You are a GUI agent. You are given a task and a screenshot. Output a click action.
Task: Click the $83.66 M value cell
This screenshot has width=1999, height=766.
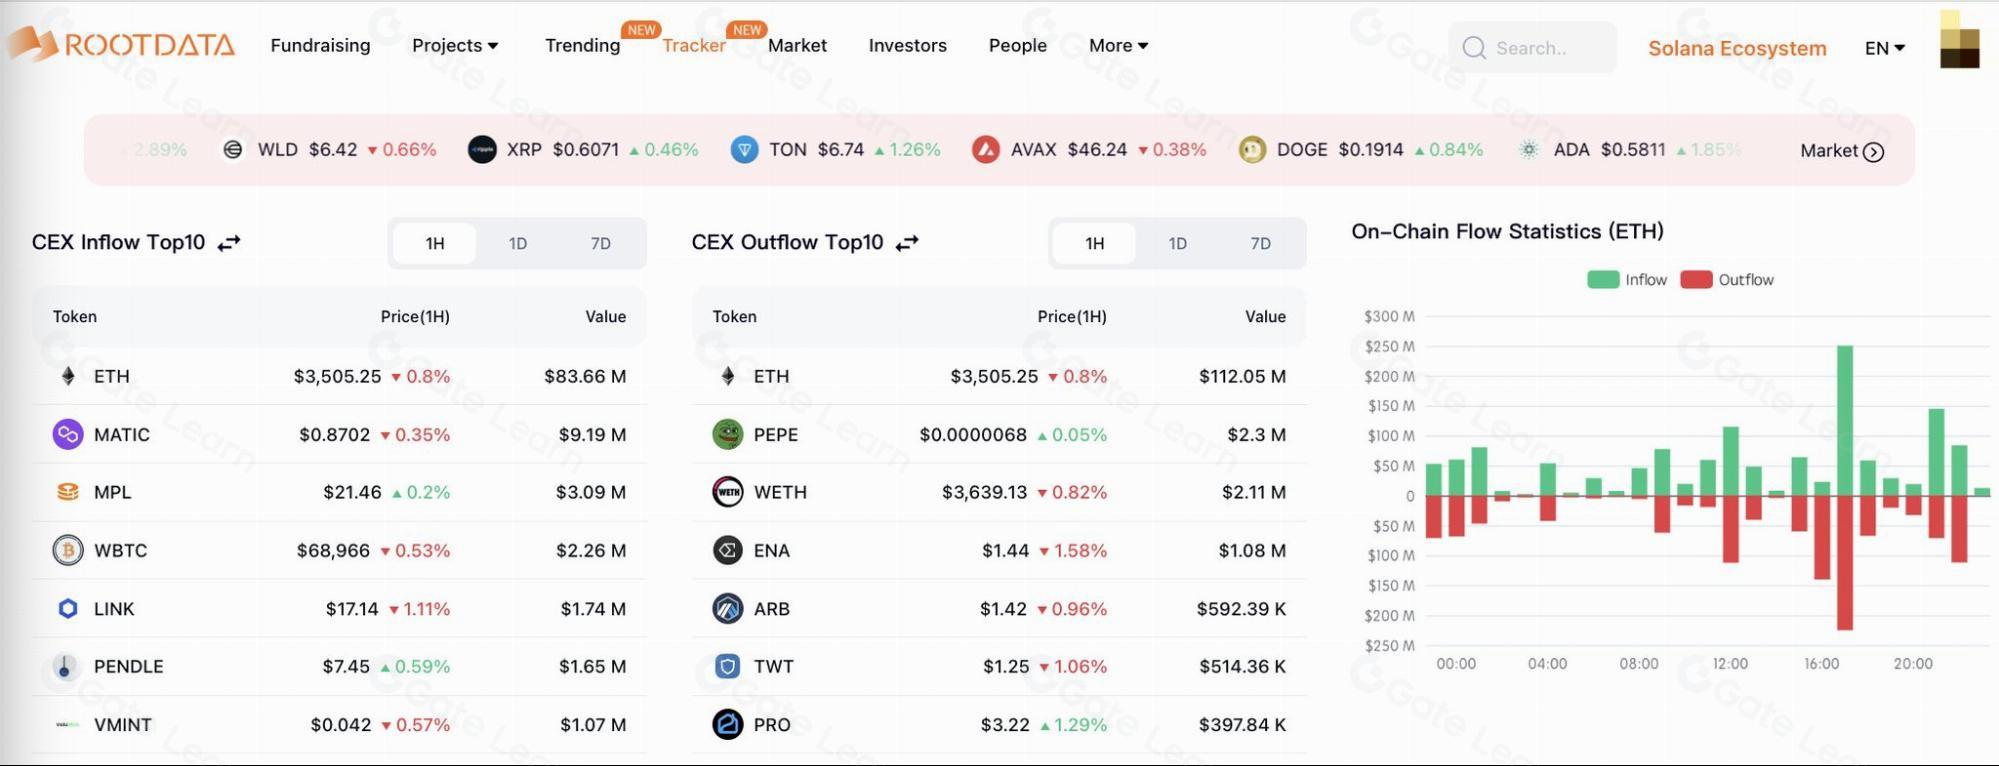coord(585,376)
